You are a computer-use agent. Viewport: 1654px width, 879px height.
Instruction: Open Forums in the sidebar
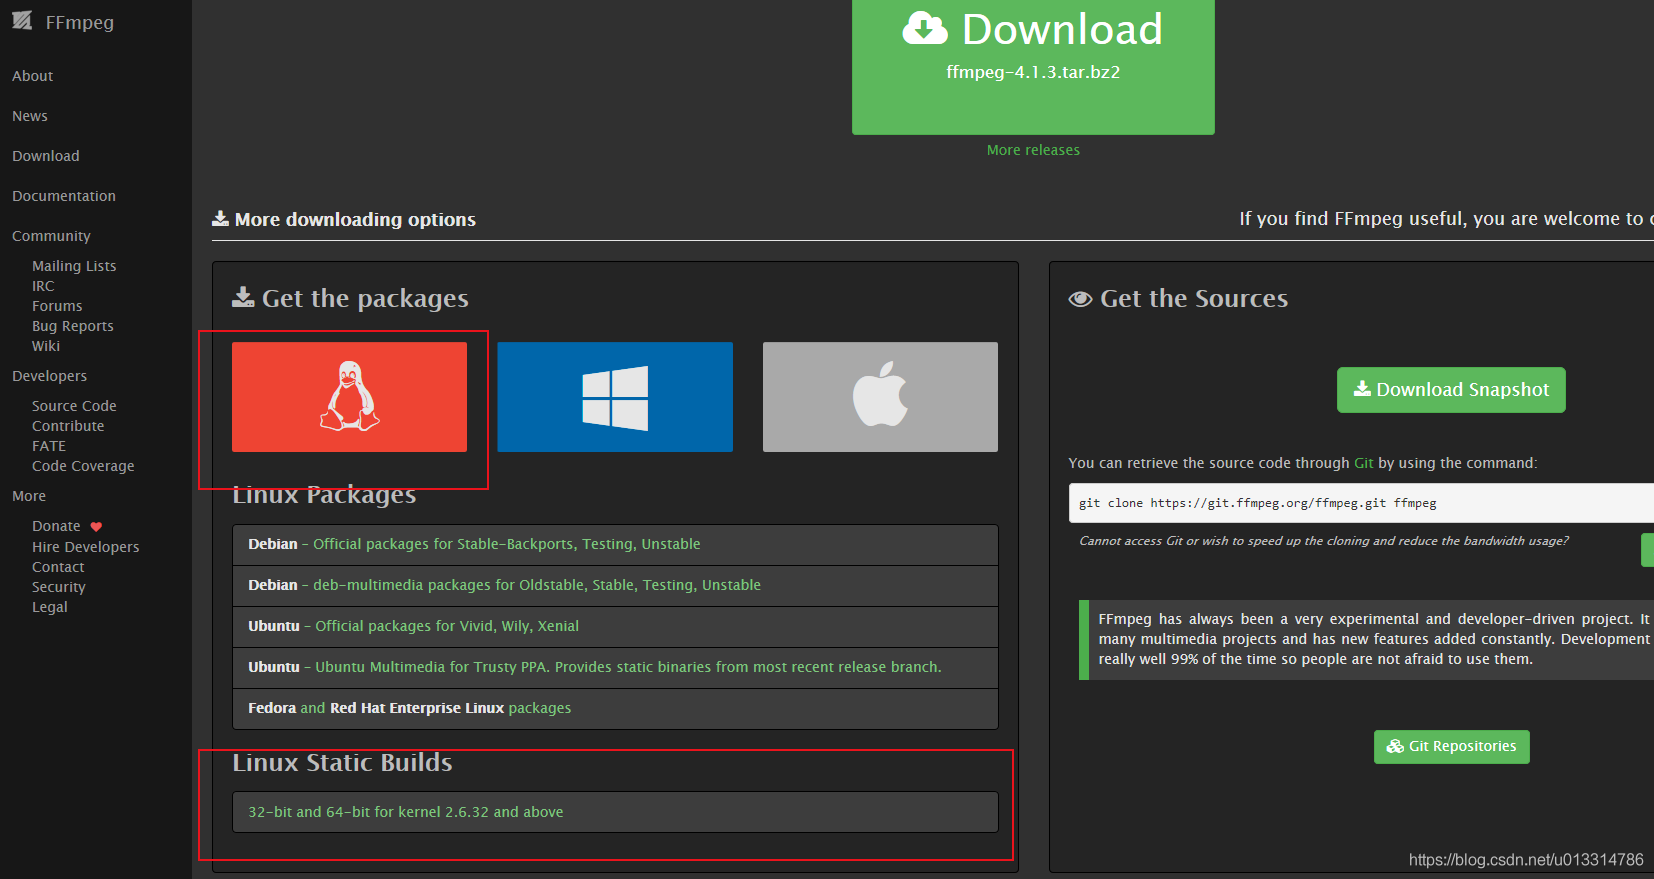57,306
